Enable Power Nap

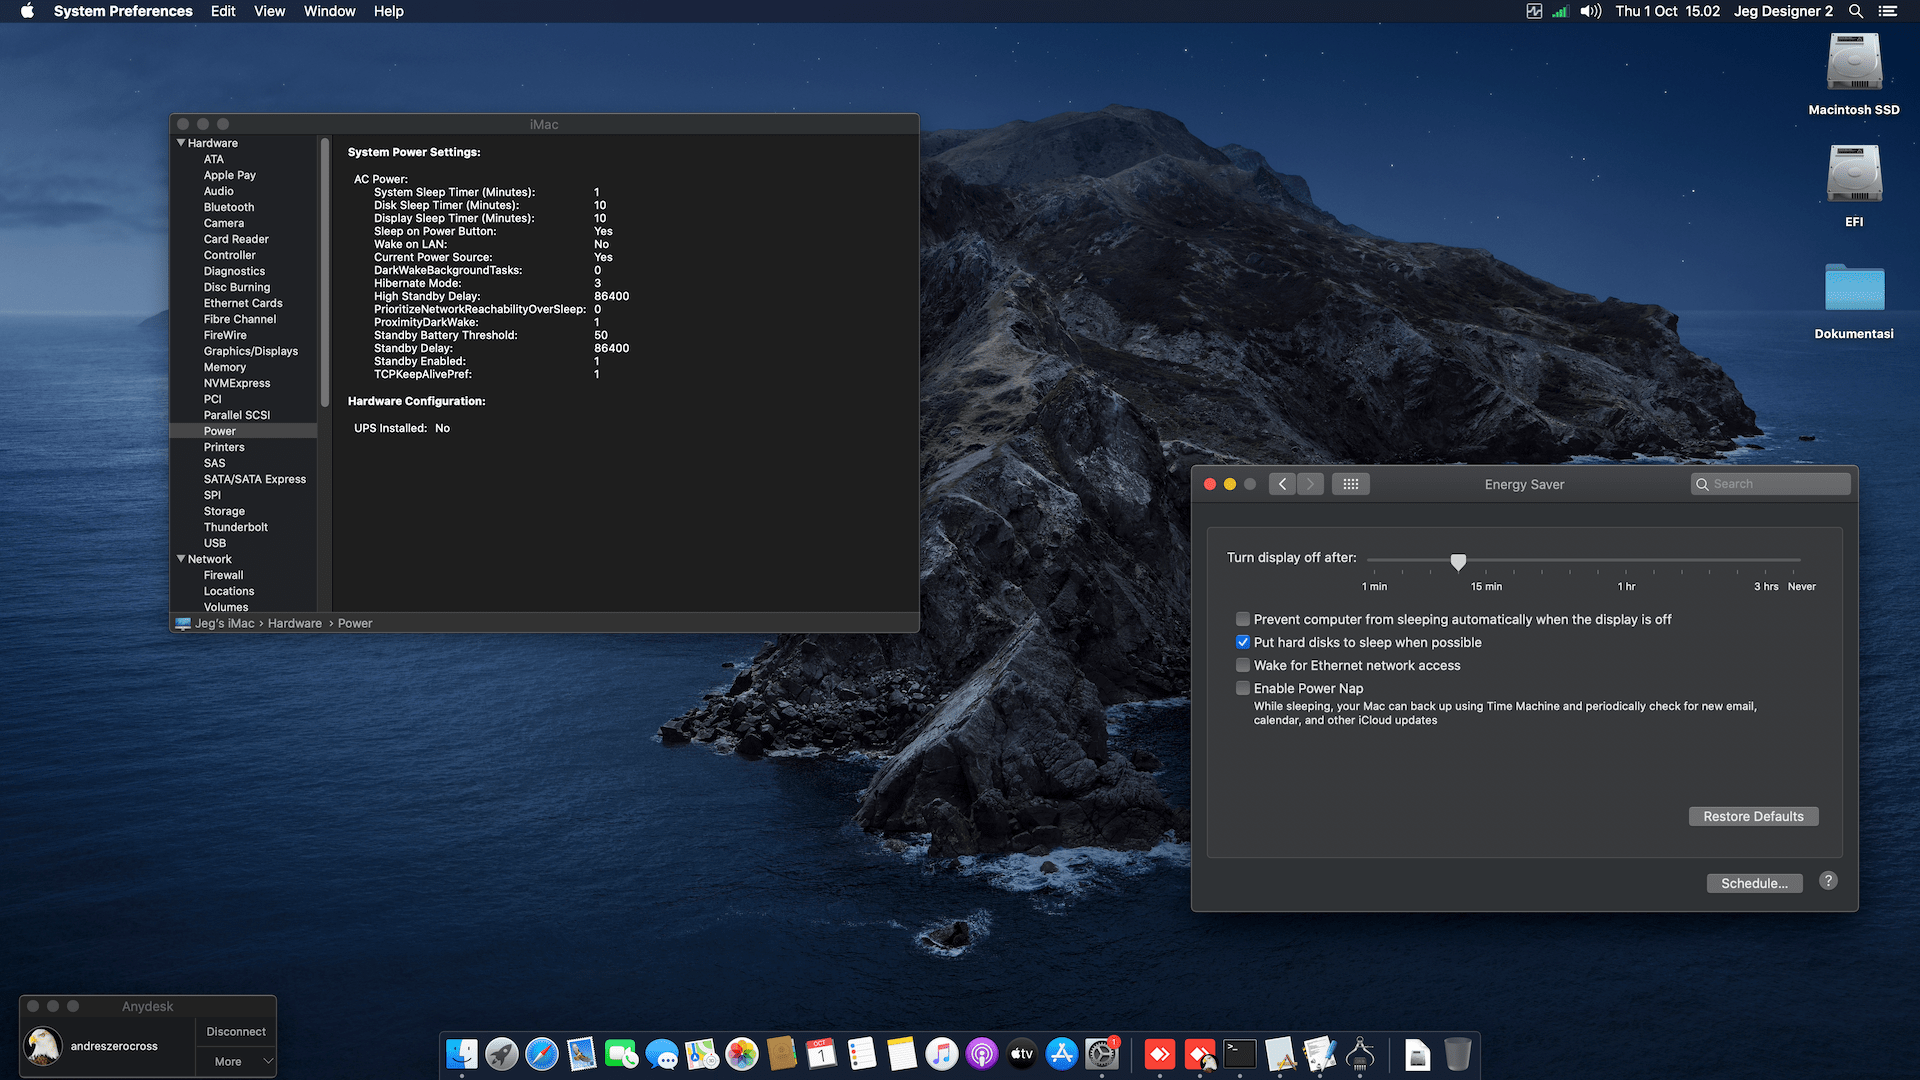pos(1242,688)
